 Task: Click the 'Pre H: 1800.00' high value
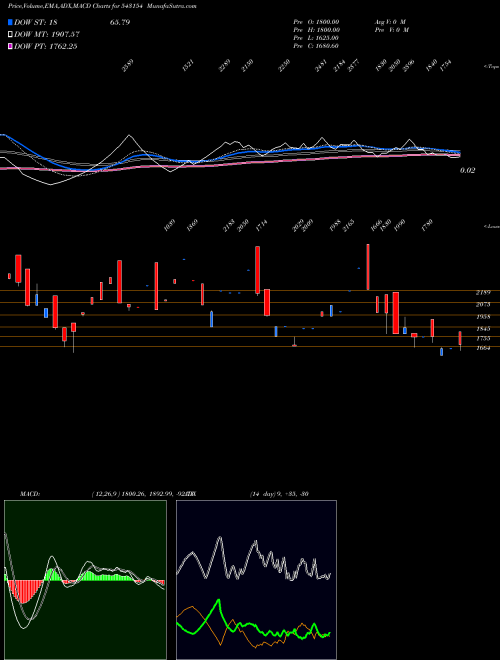pos(316,30)
